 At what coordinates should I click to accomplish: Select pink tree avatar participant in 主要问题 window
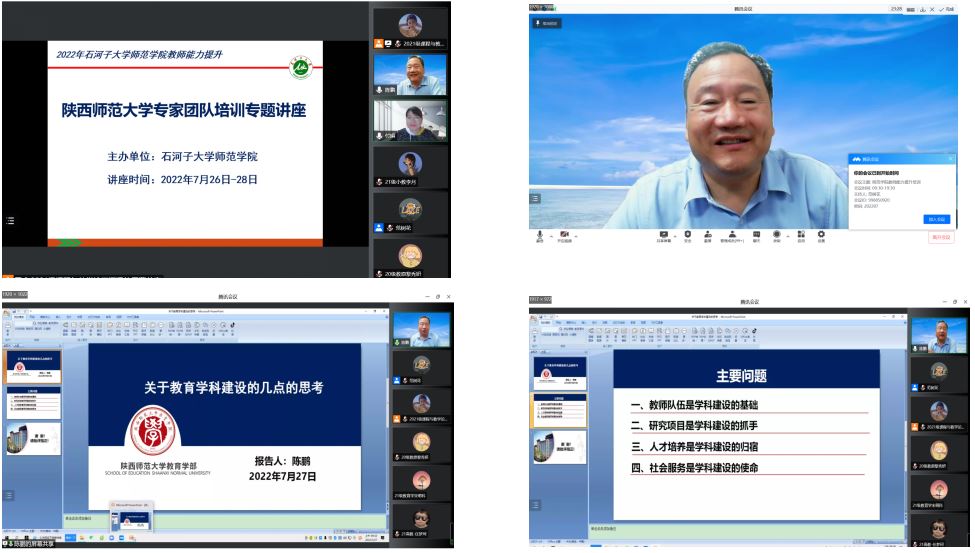pos(939,492)
